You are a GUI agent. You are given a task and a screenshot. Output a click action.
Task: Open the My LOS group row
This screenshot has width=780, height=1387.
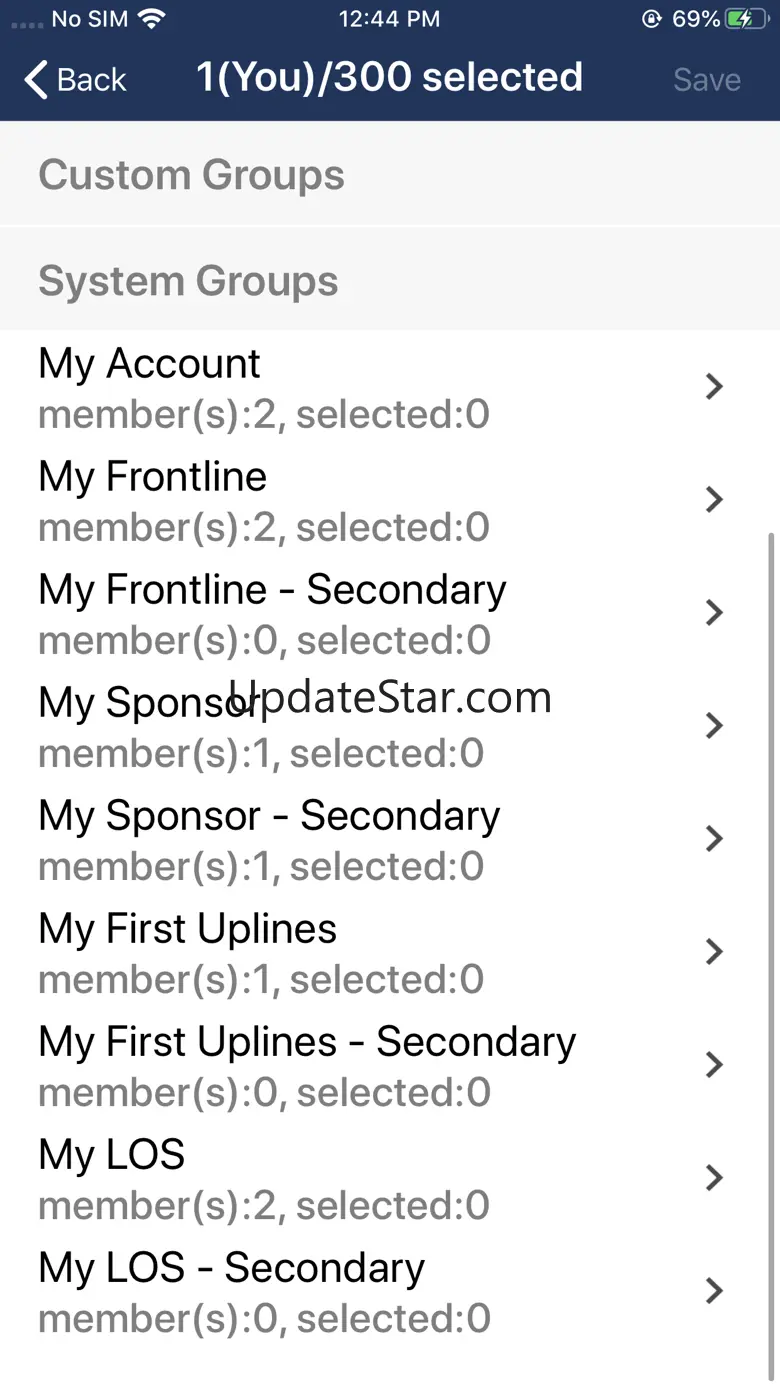tap(300, 1178)
